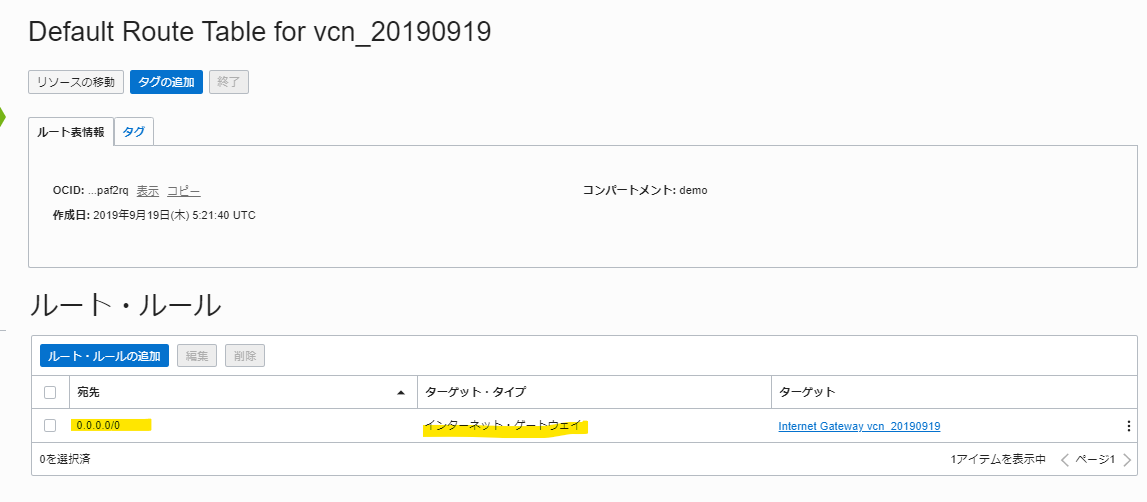Open the row actions three-dot menu
The width and height of the screenshot is (1147, 502).
click(1129, 426)
